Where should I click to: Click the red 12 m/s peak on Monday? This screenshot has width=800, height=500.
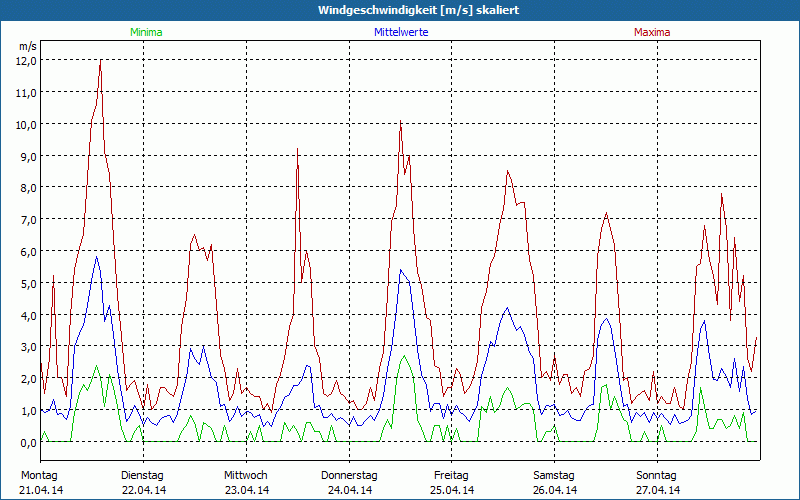[x=101, y=62]
